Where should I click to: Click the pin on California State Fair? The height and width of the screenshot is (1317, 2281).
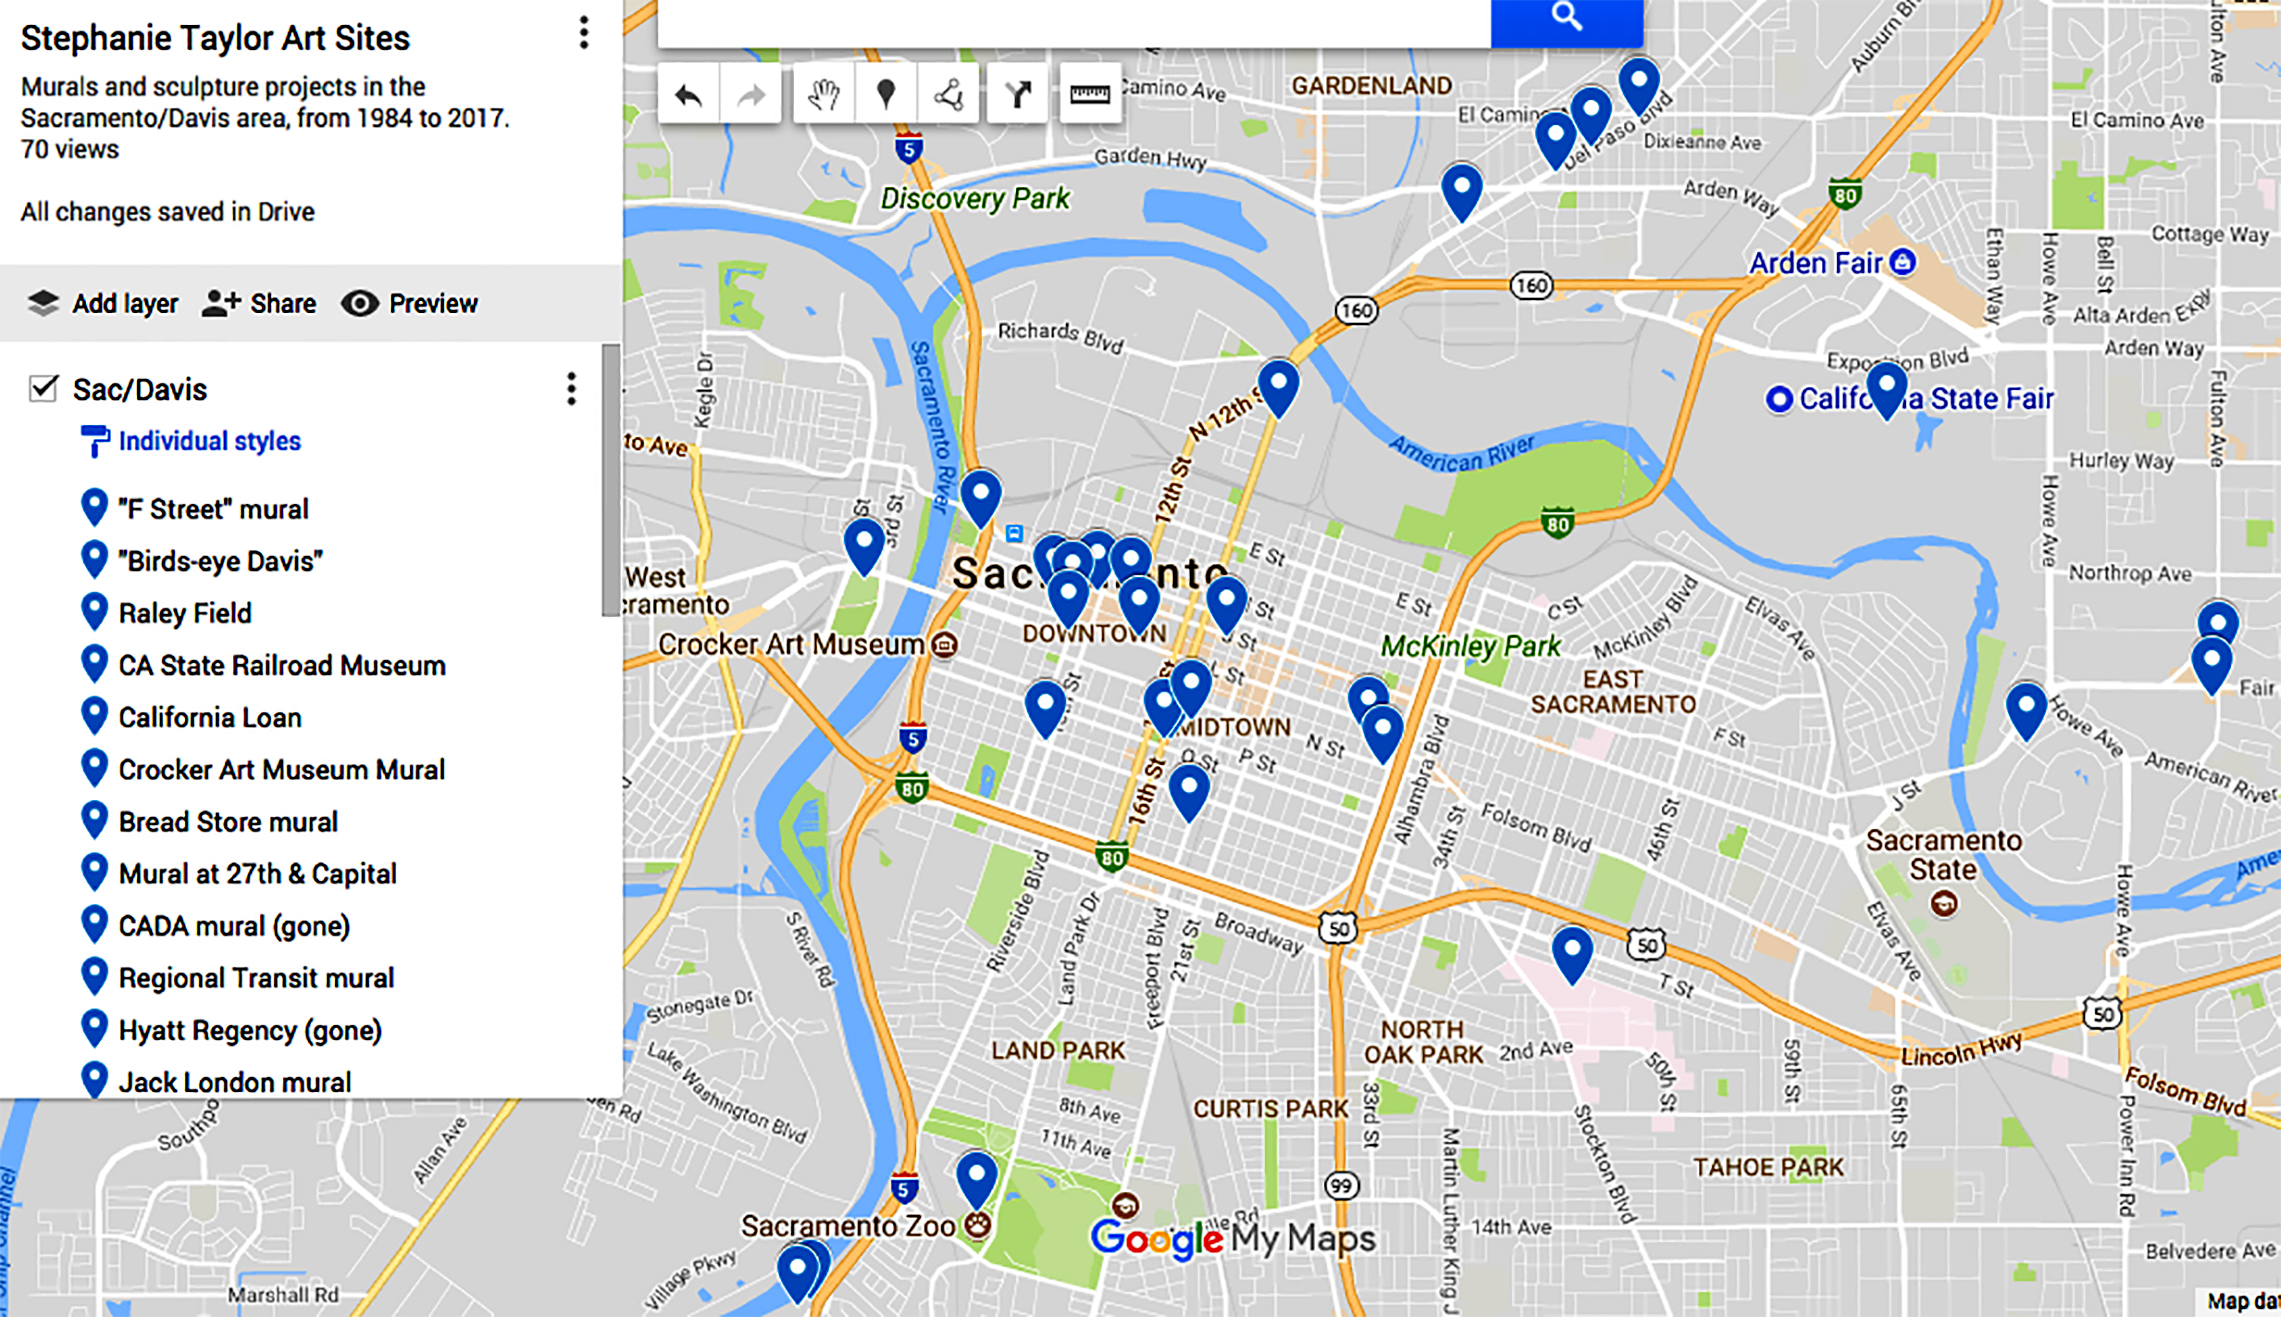(1886, 389)
